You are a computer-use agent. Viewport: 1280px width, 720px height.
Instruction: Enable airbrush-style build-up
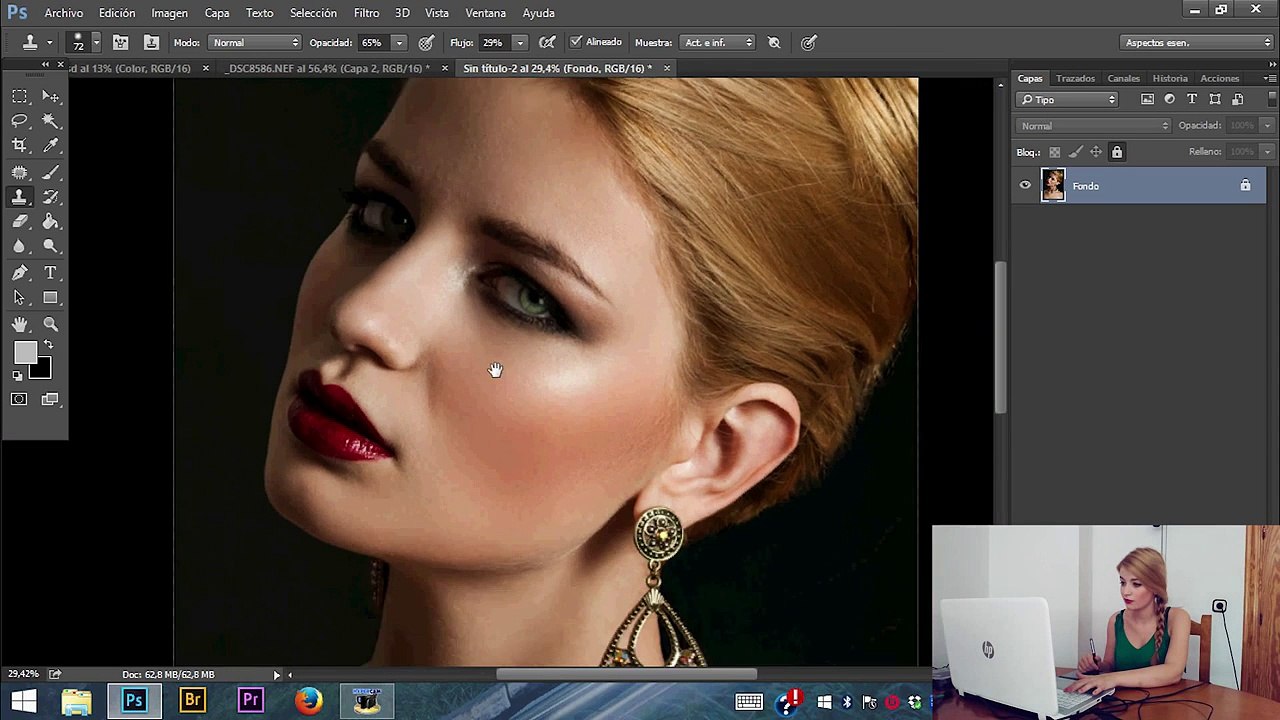(x=547, y=42)
